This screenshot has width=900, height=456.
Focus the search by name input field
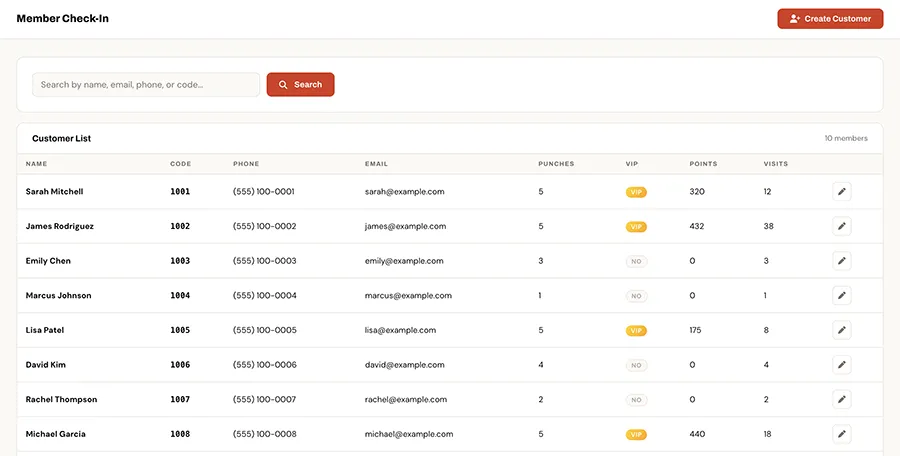tap(146, 84)
